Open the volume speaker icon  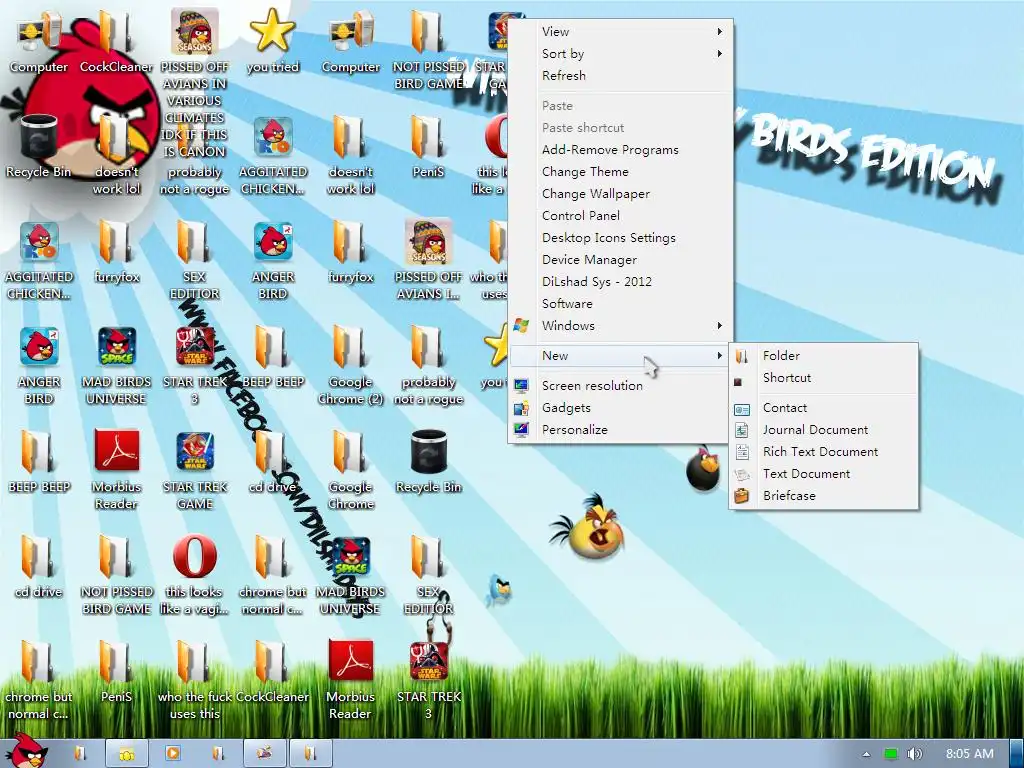coord(914,754)
